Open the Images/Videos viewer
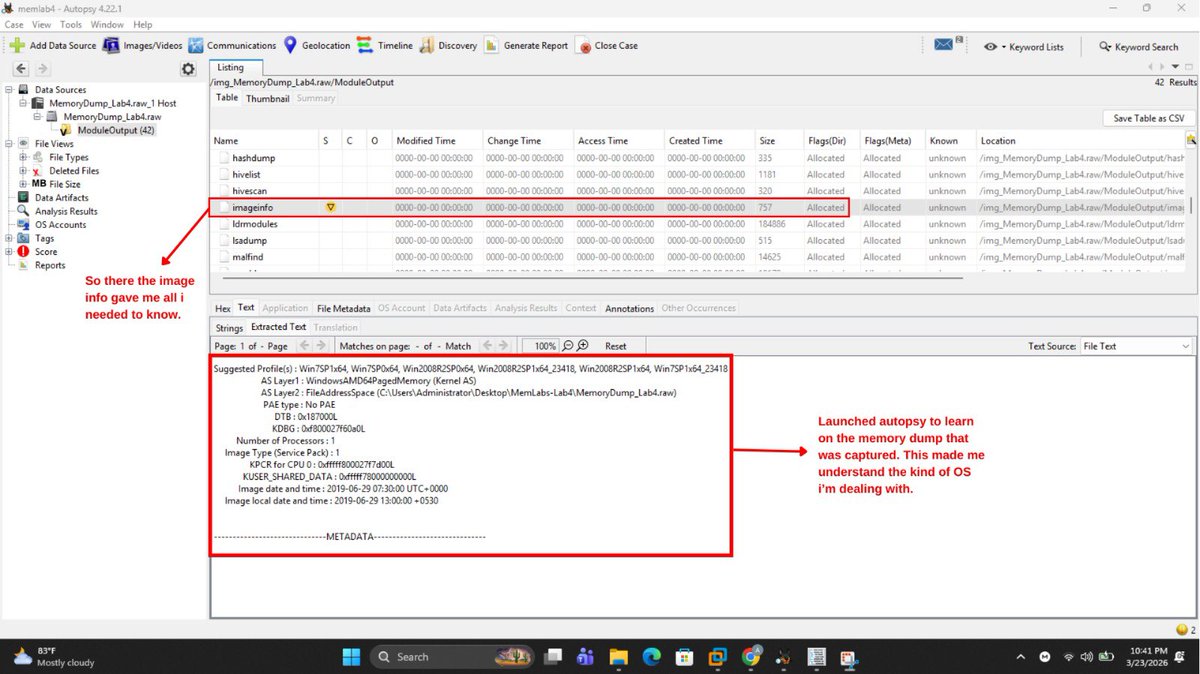 coord(142,45)
